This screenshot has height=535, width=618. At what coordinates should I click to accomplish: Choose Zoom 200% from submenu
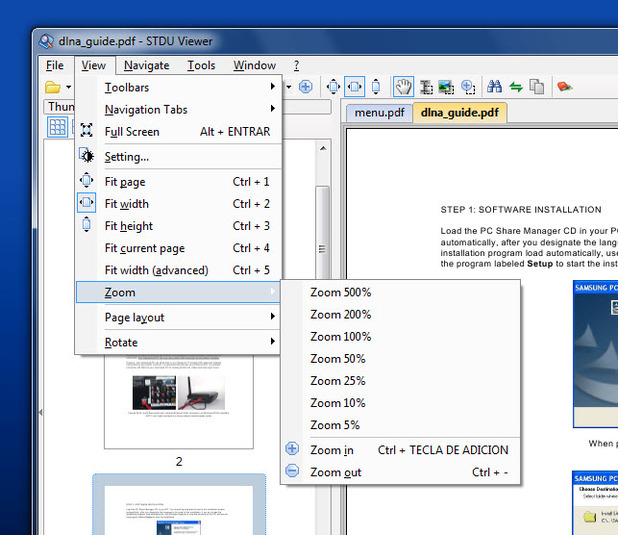tap(340, 314)
